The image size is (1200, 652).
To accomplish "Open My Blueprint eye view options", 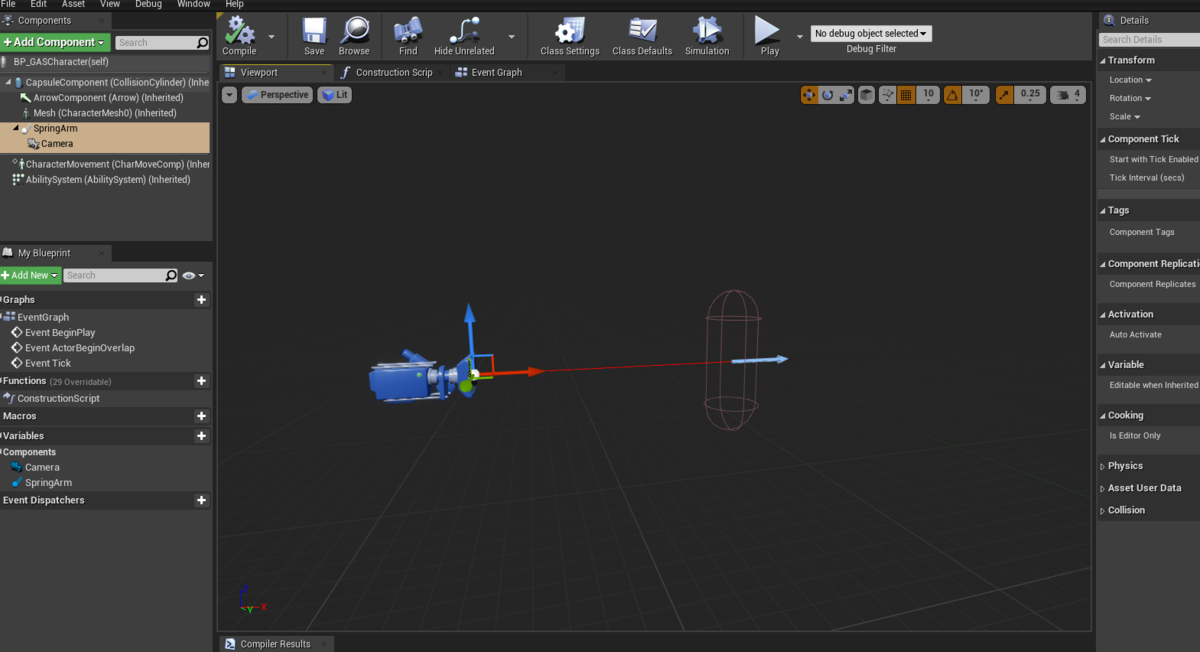I will [x=193, y=275].
